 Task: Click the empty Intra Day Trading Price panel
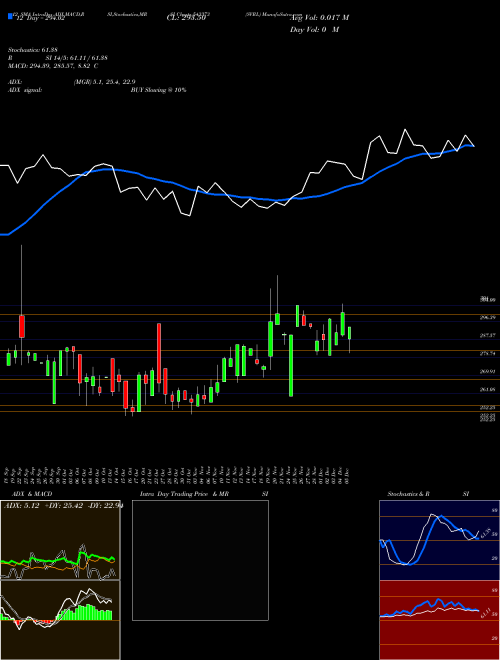click(x=200, y=560)
